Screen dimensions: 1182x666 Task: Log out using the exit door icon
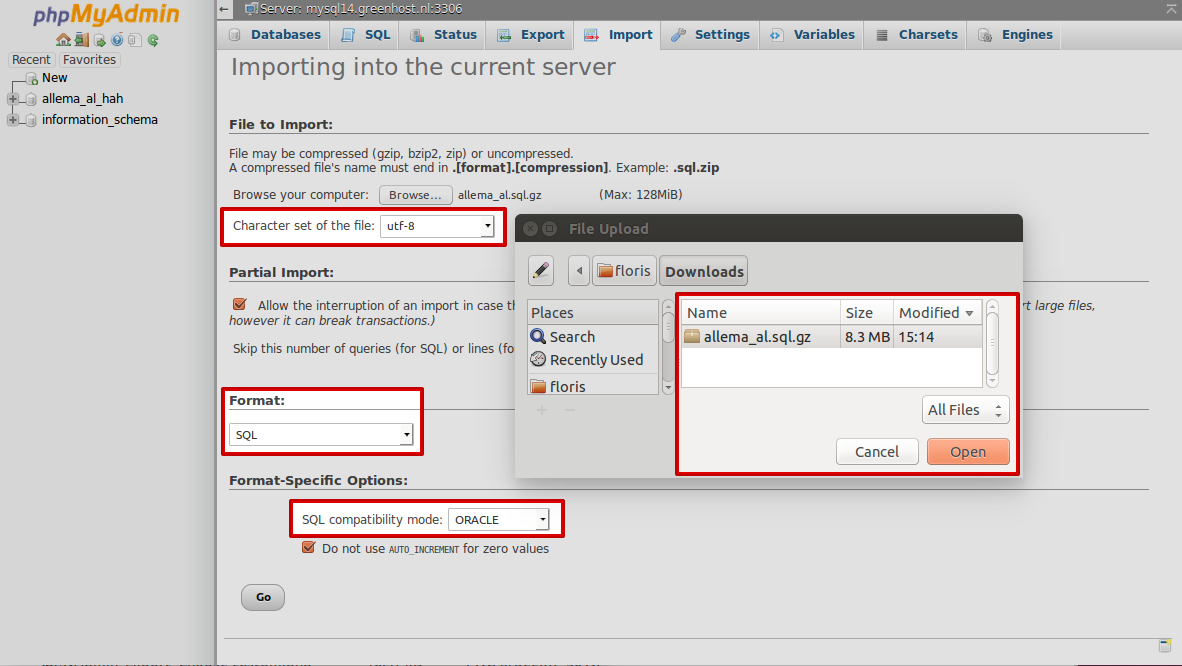81,40
